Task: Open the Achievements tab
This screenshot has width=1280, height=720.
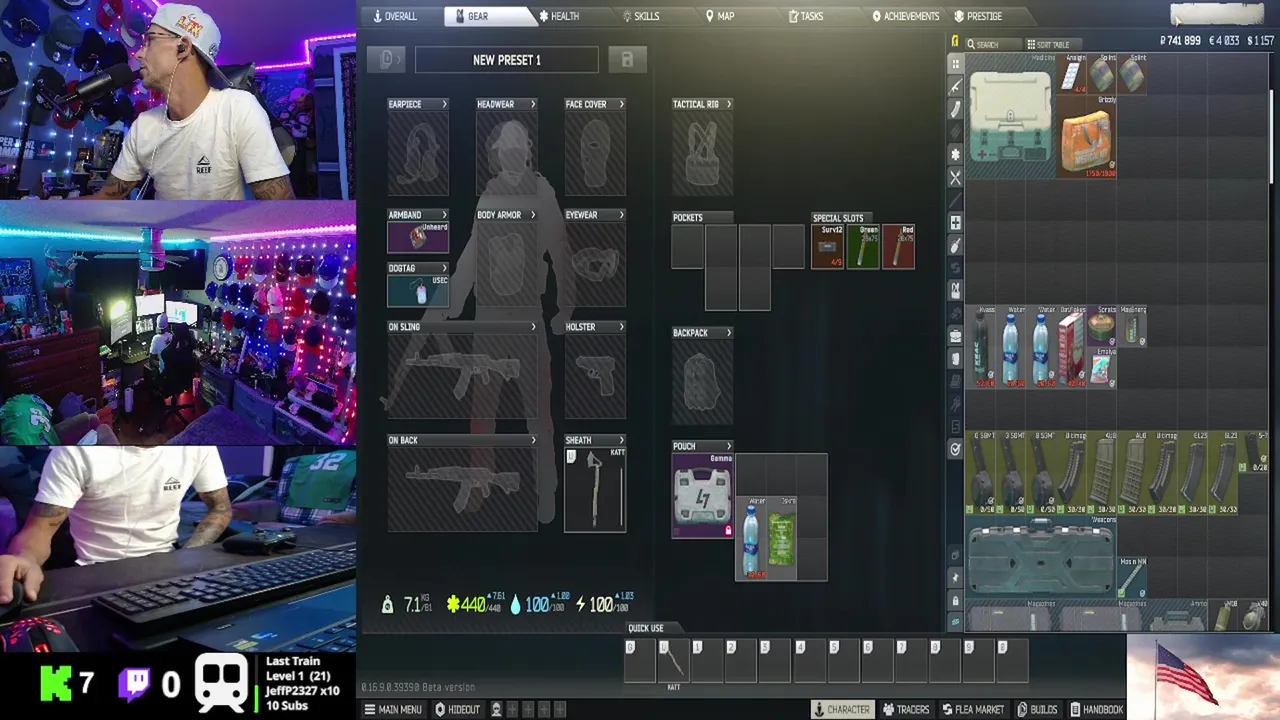Action: (905, 16)
